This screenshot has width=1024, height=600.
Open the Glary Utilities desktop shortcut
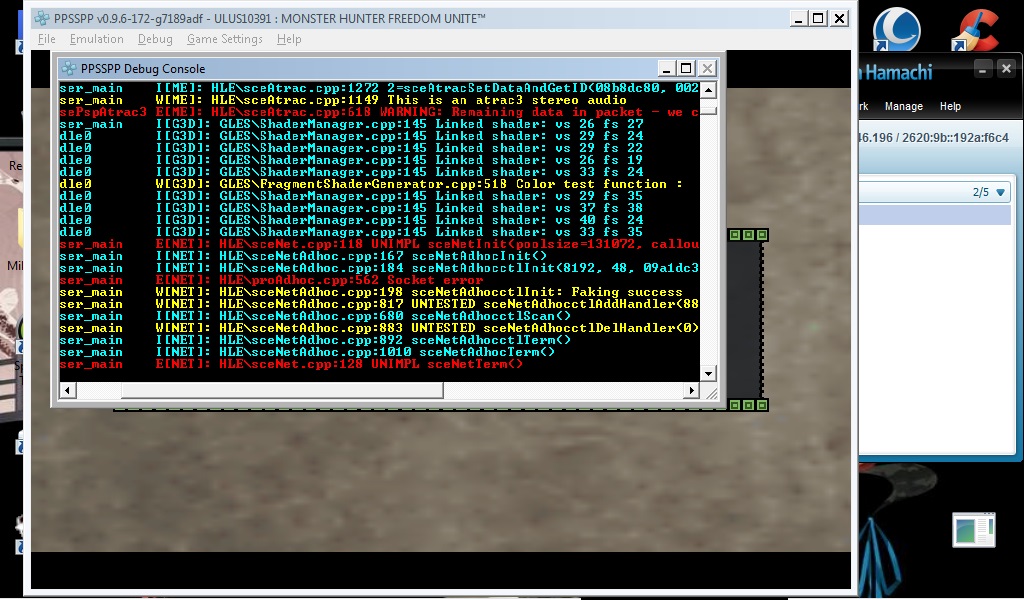pyautogui.click(x=896, y=30)
